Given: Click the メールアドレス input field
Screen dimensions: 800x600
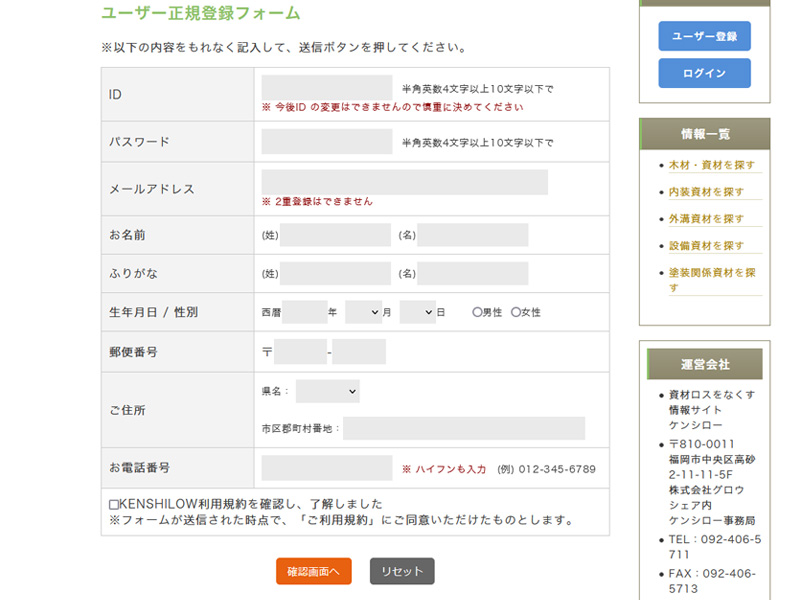Looking at the screenshot, I should pyautogui.click(x=404, y=183).
